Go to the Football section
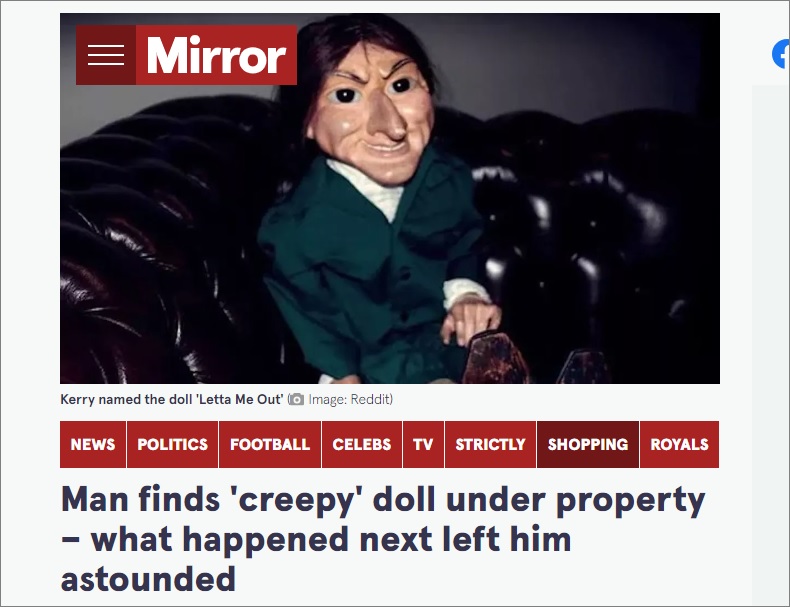The image size is (790, 607). click(x=270, y=444)
